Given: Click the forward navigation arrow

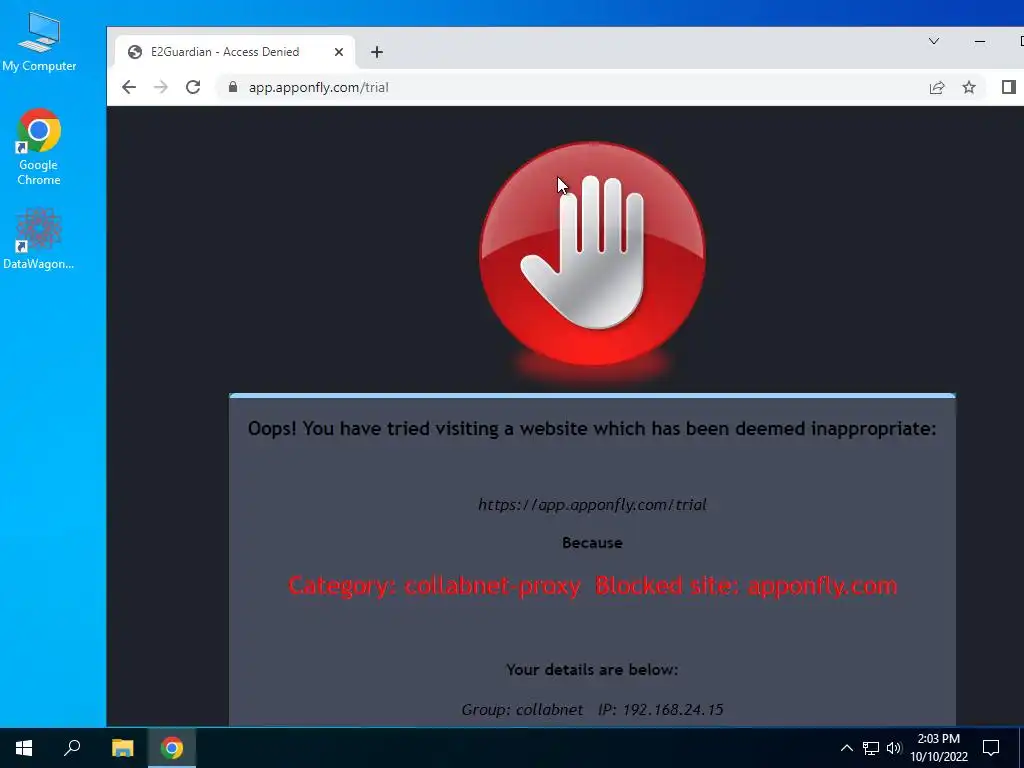Looking at the screenshot, I should coord(161,87).
